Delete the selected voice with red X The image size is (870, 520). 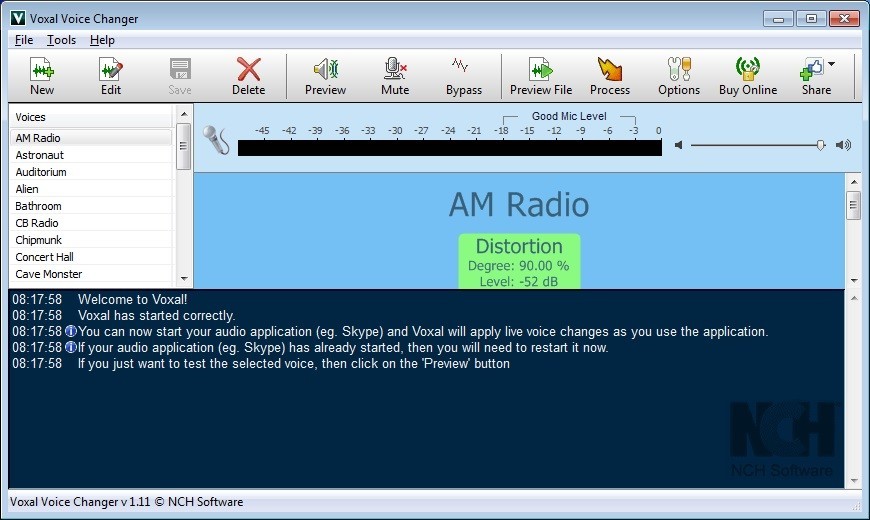248,76
